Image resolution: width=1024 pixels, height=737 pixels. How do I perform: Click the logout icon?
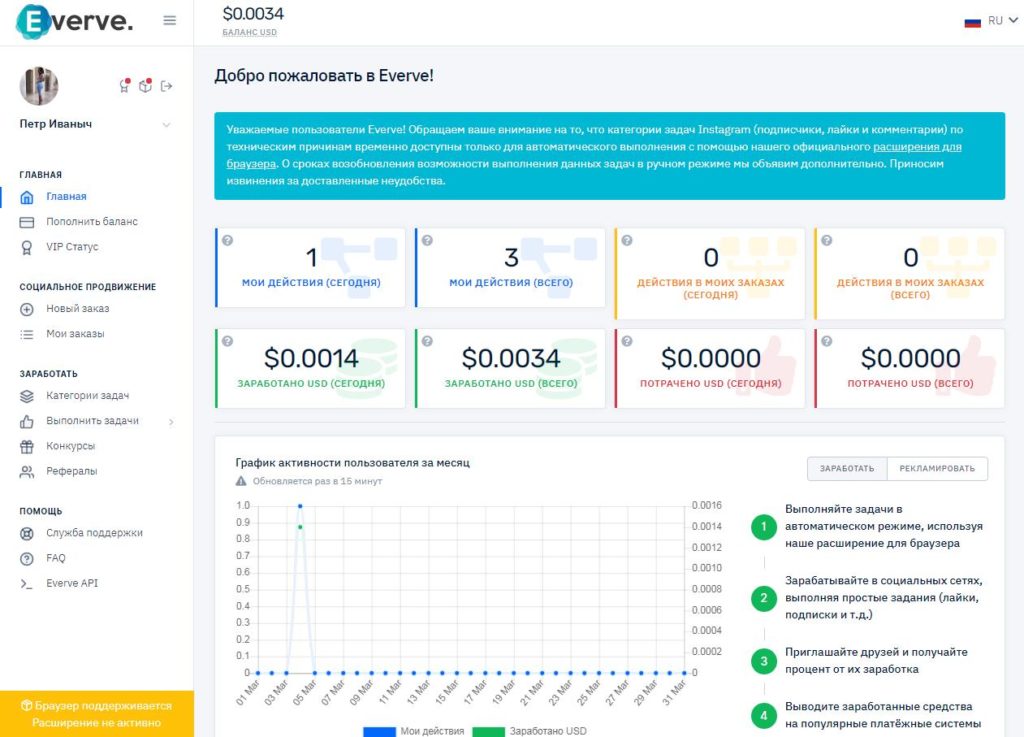167,86
